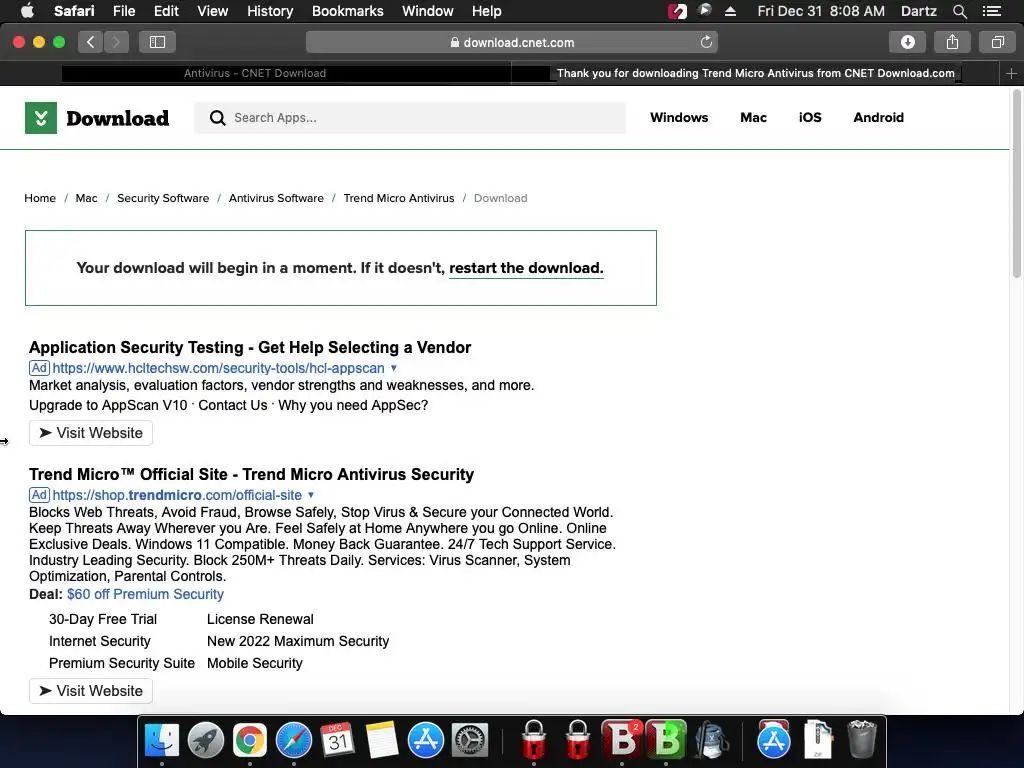Click the License Renewal link
Image resolution: width=1024 pixels, height=768 pixels.
(x=260, y=619)
